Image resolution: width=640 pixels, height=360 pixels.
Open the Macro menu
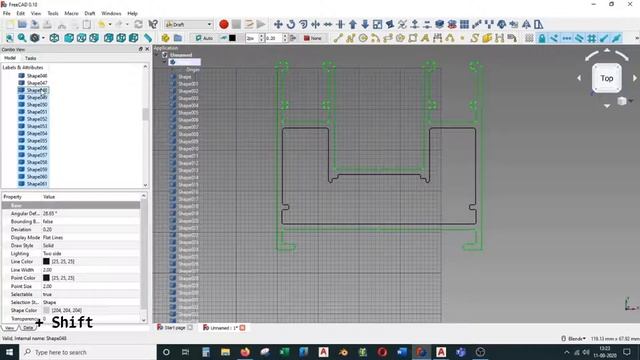click(x=71, y=13)
